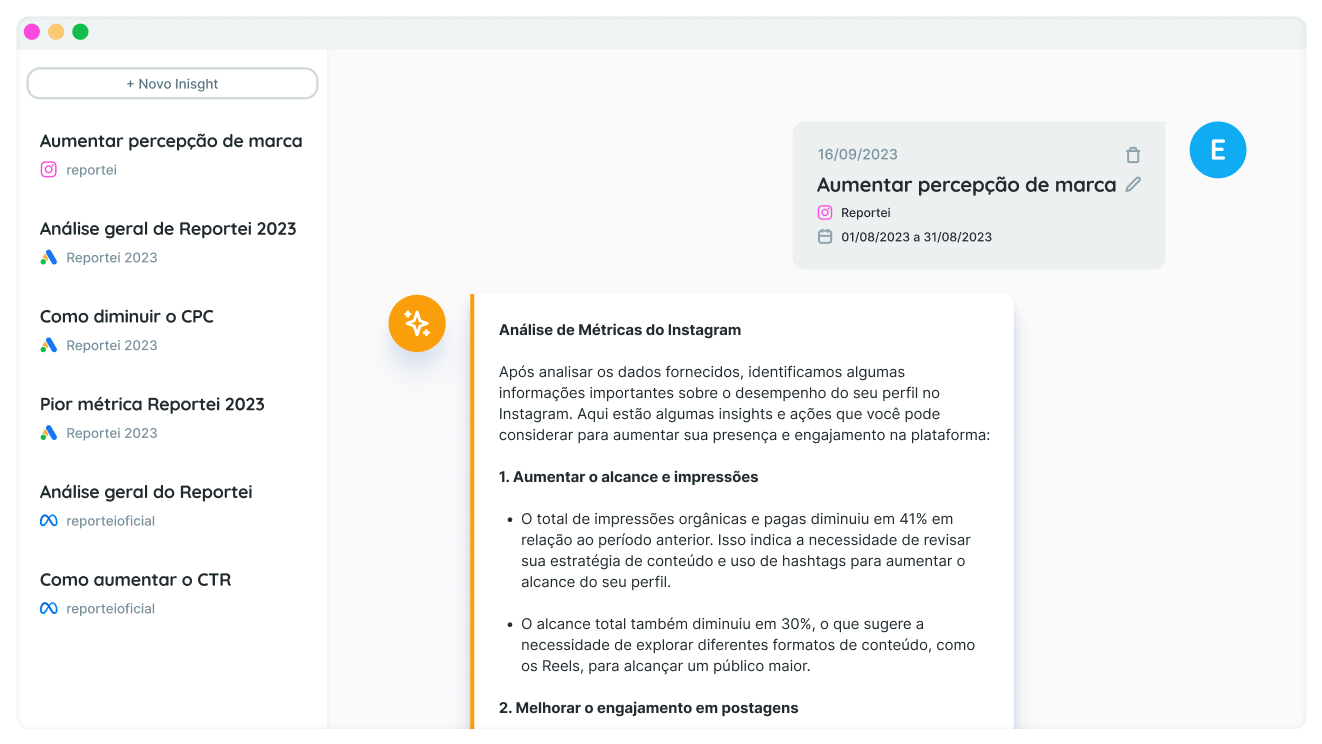Click the Análise de Métricas do Instagram heading
The image size is (1322, 744).
620,330
